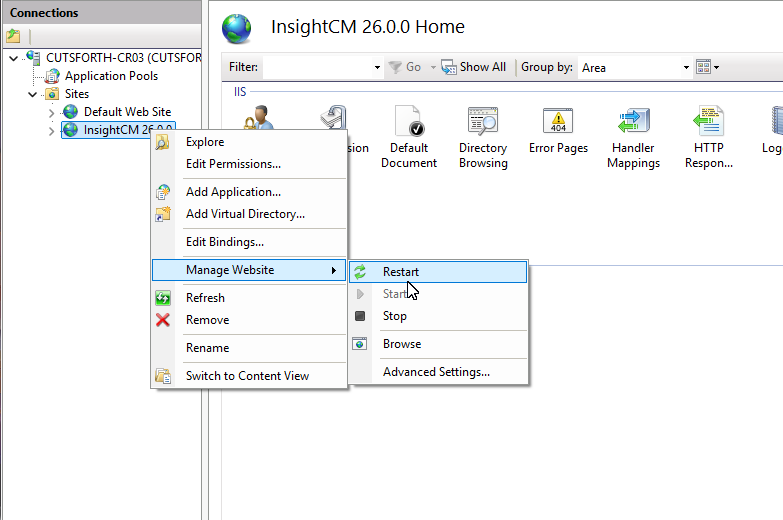Click the green Restart arrows icon
This screenshot has height=520, width=783.
[x=360, y=272]
